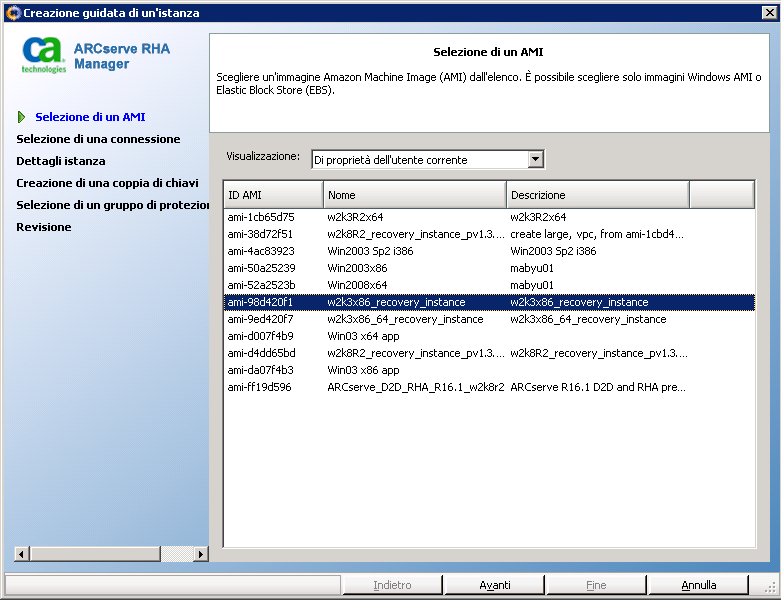Select the Dettagli istanza step
The width and height of the screenshot is (781, 601).
pos(61,161)
